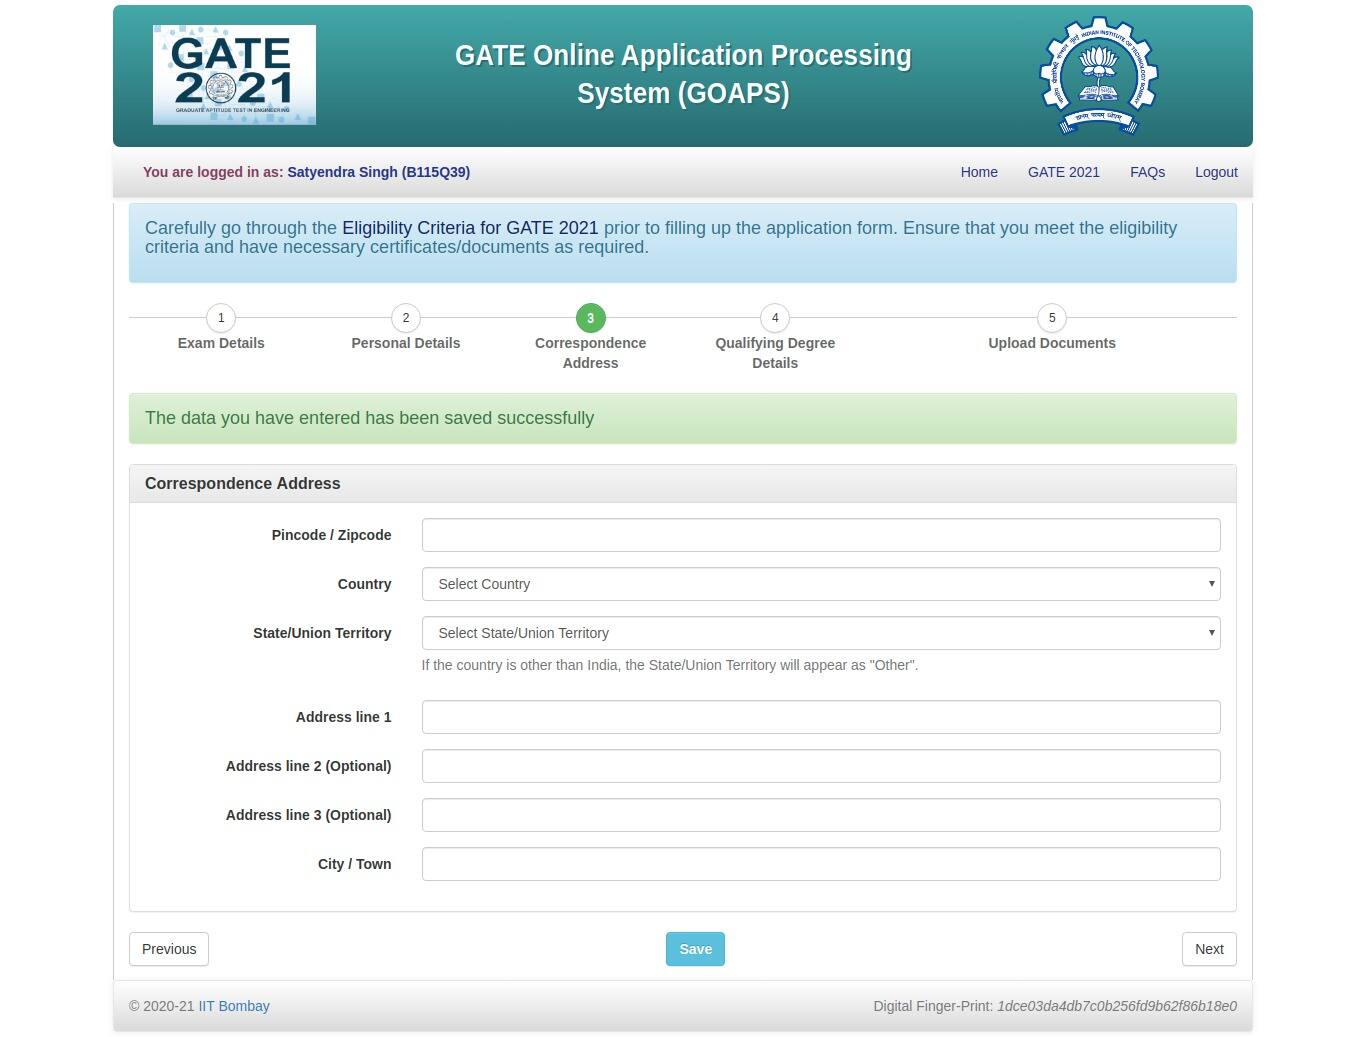Image resolution: width=1366 pixels, height=1037 pixels.
Task: Click the Next button
Action: (x=1208, y=949)
